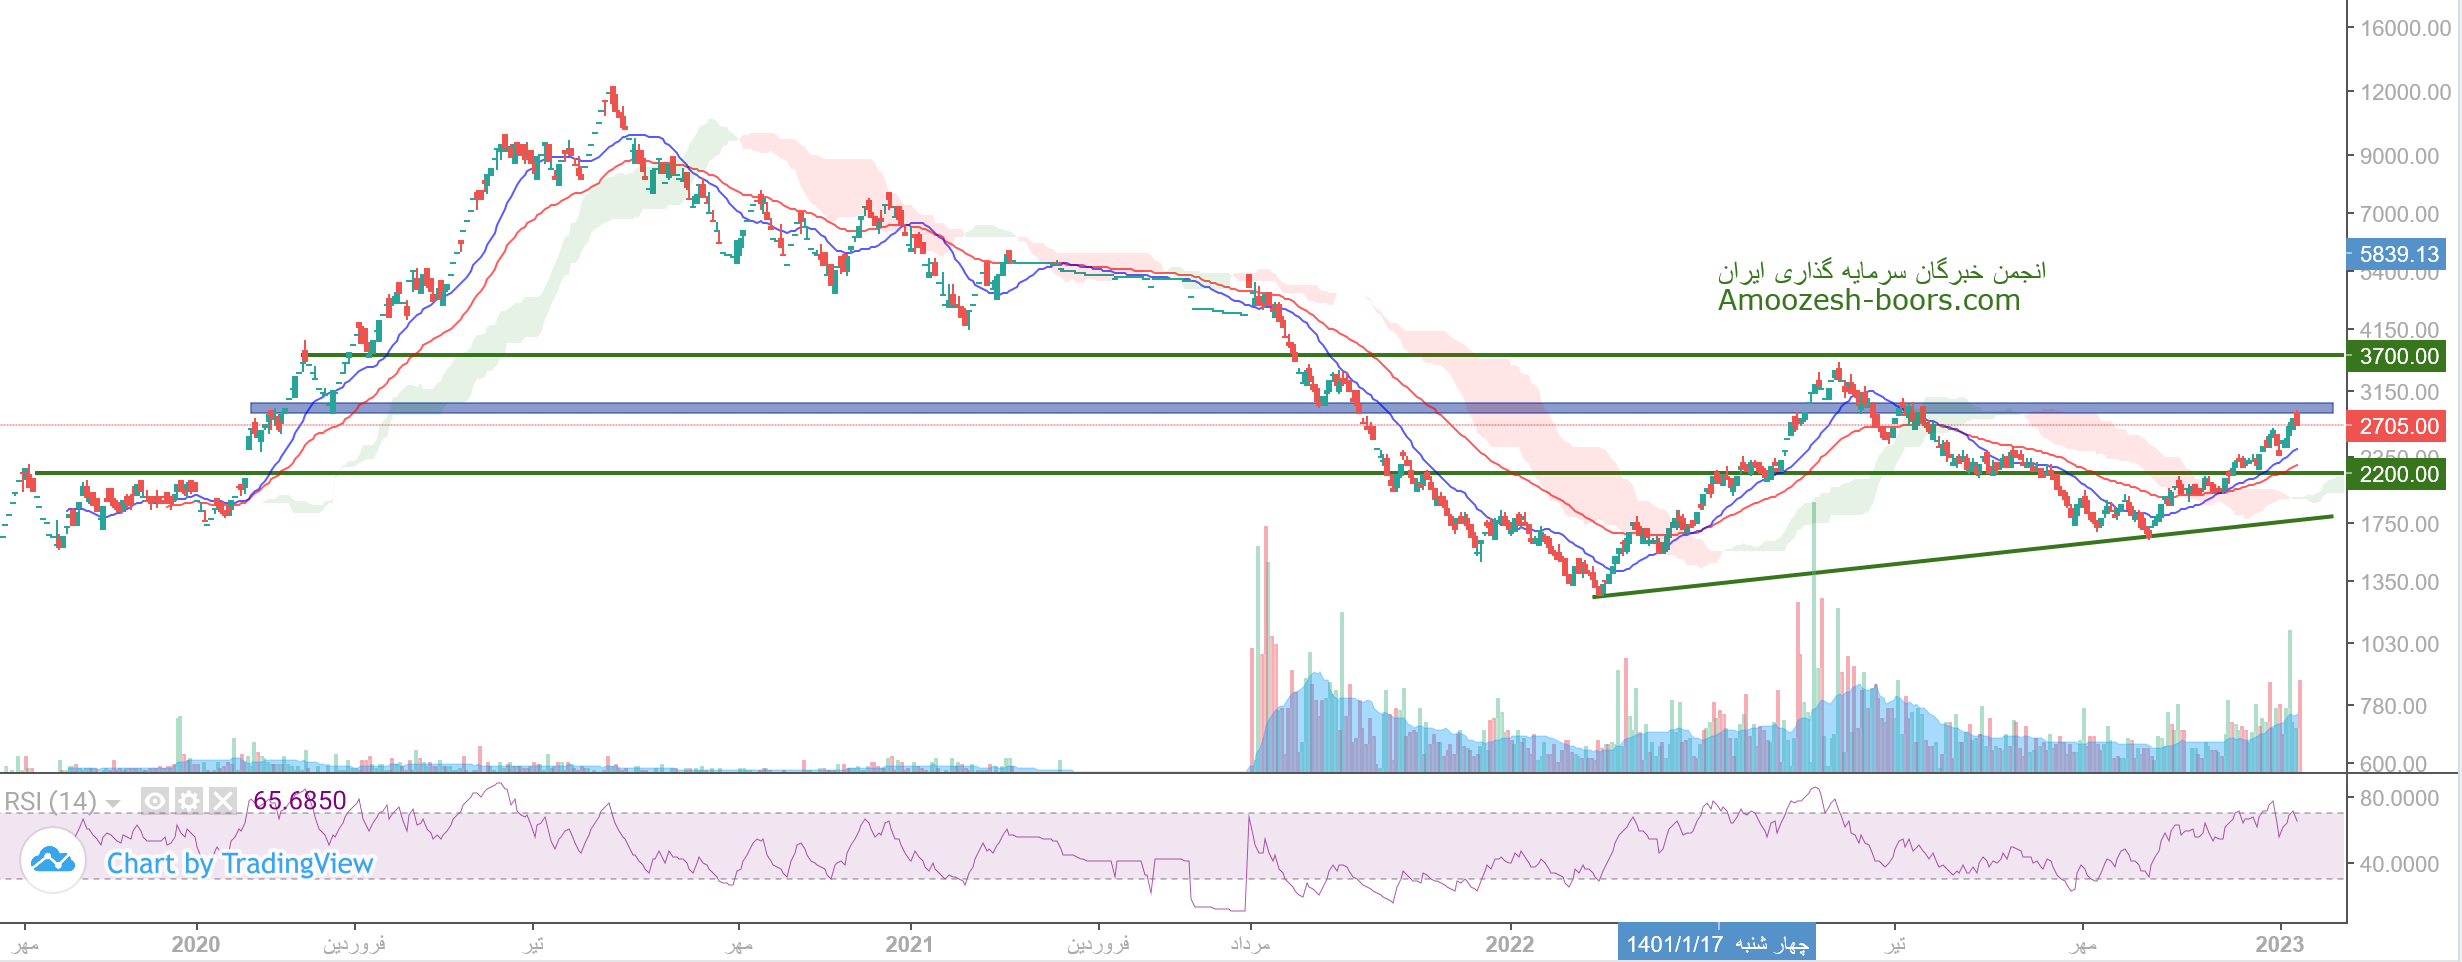Click the RSI value 65.6850
Image resolution: width=2462 pixels, height=962 pixels.
(x=299, y=801)
